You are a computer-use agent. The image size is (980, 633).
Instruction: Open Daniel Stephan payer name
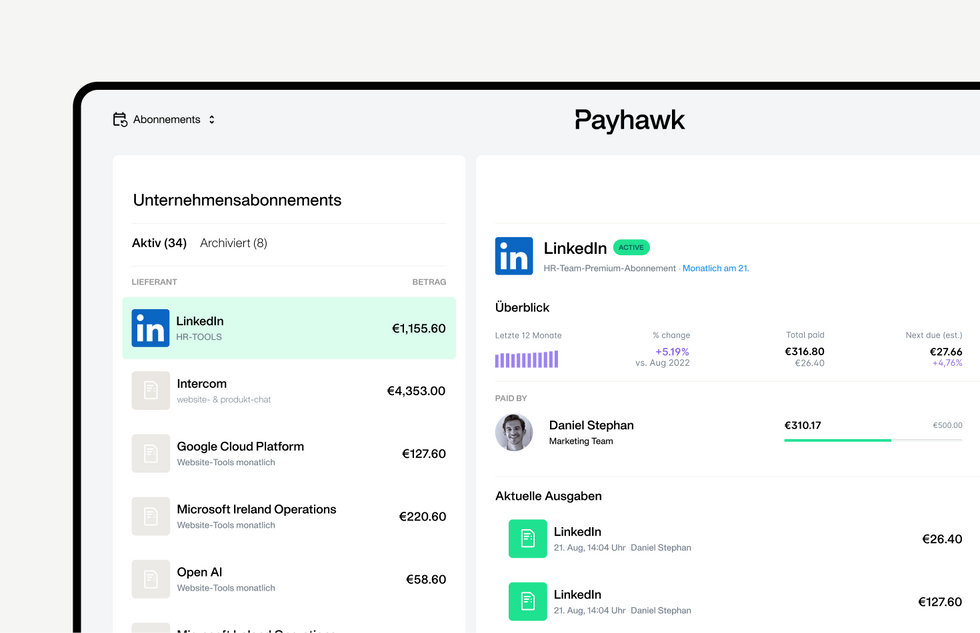pos(591,426)
